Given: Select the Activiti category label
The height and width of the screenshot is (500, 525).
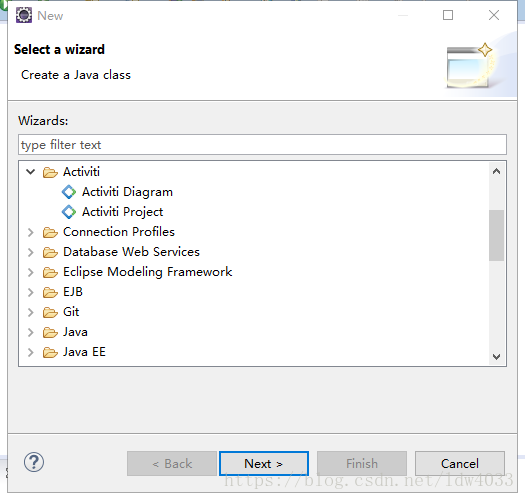Looking at the screenshot, I should 81,172.
